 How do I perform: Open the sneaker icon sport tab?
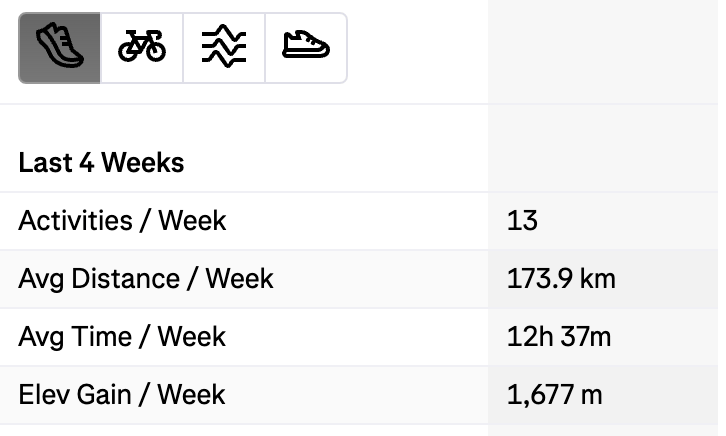pyautogui.click(x=306, y=48)
